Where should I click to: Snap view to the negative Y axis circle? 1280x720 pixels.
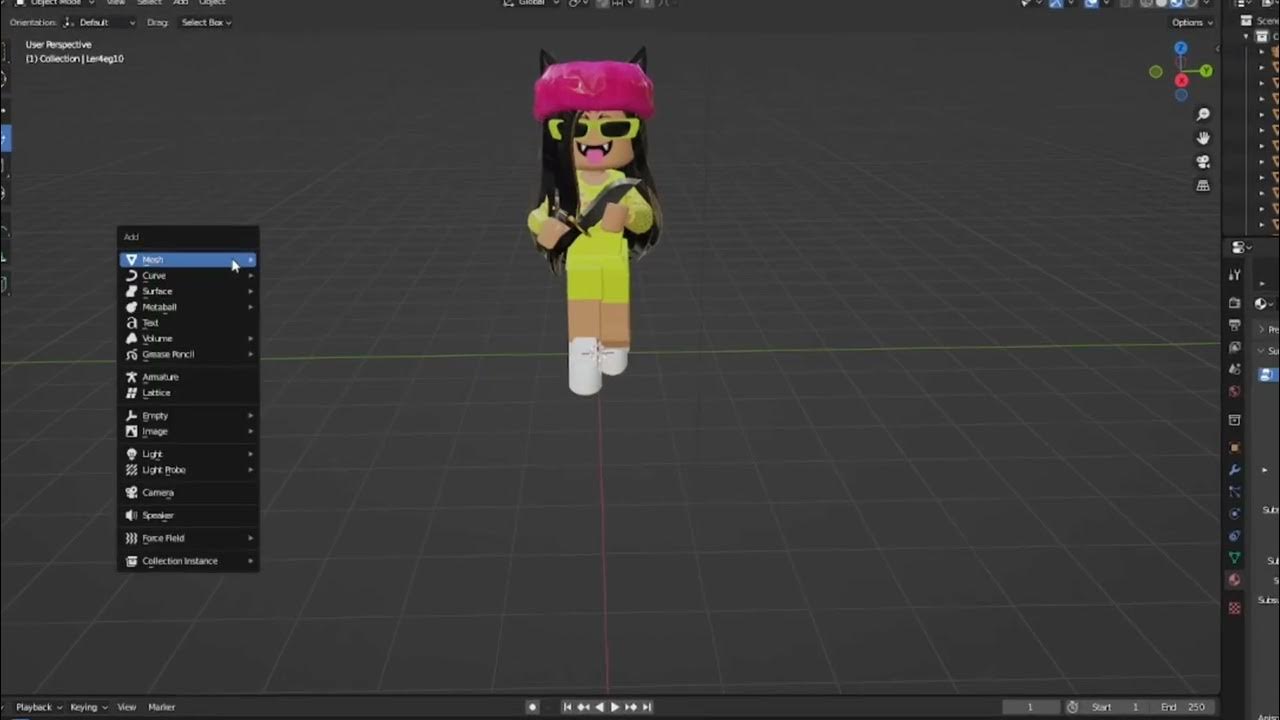coord(1156,72)
